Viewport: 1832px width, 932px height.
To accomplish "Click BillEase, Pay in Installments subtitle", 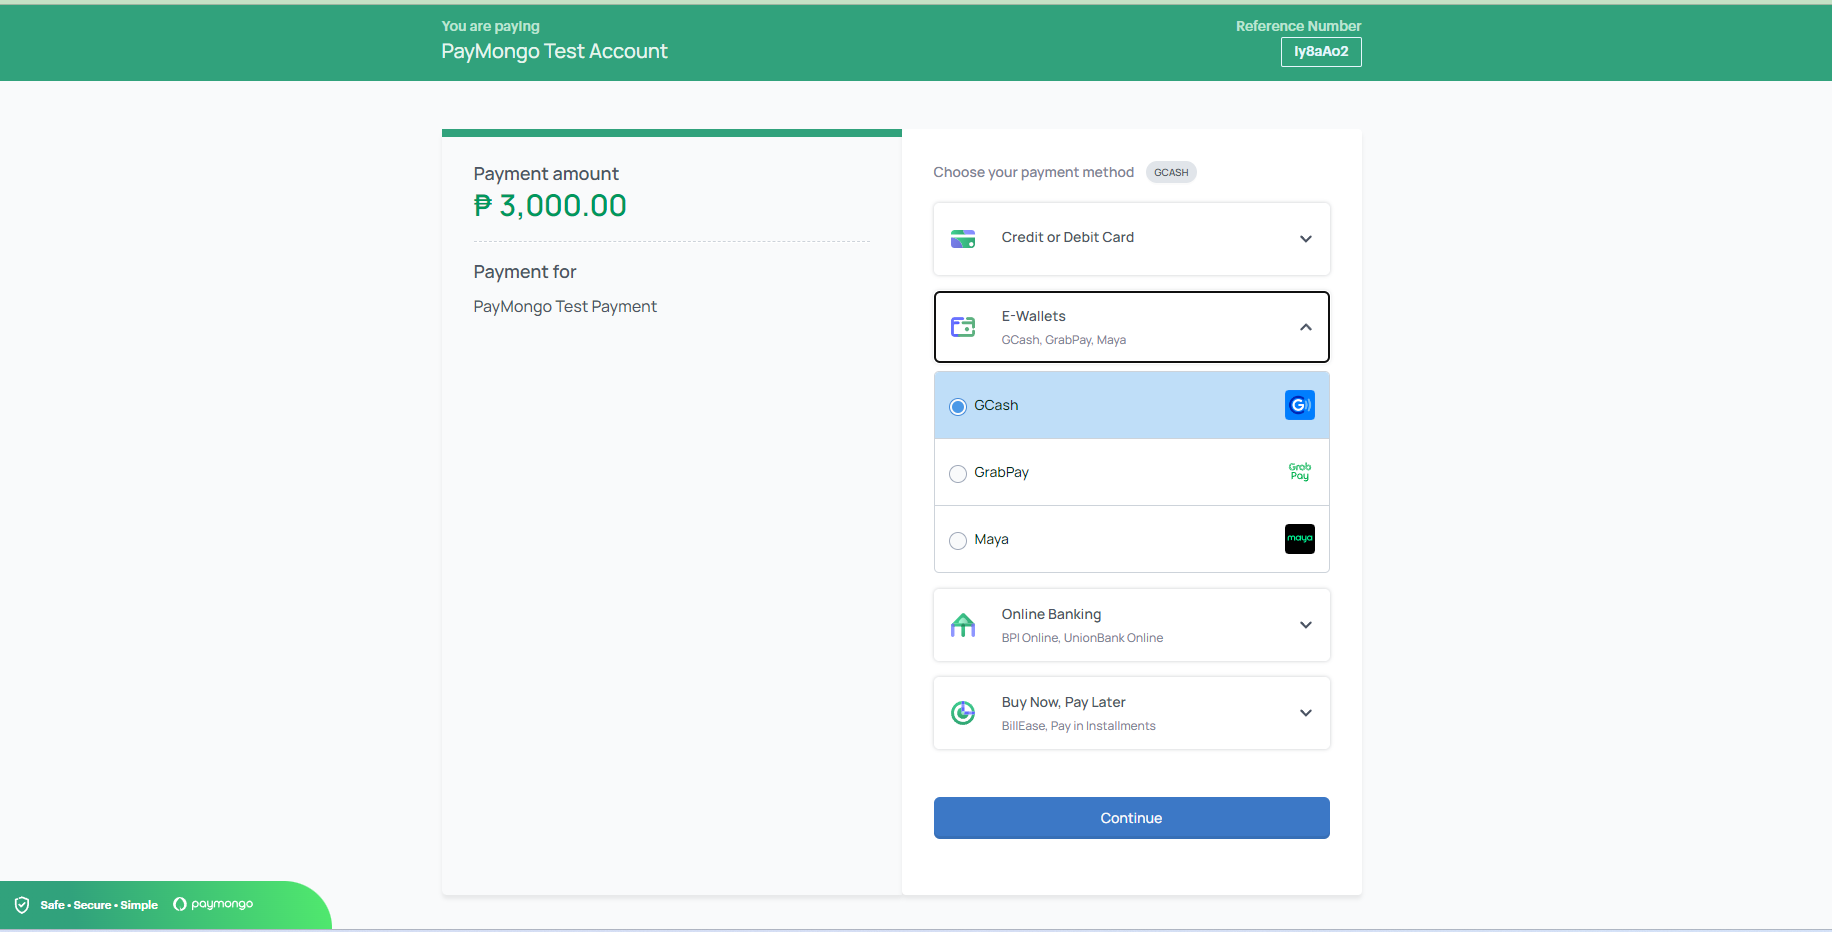I will click(1078, 726).
